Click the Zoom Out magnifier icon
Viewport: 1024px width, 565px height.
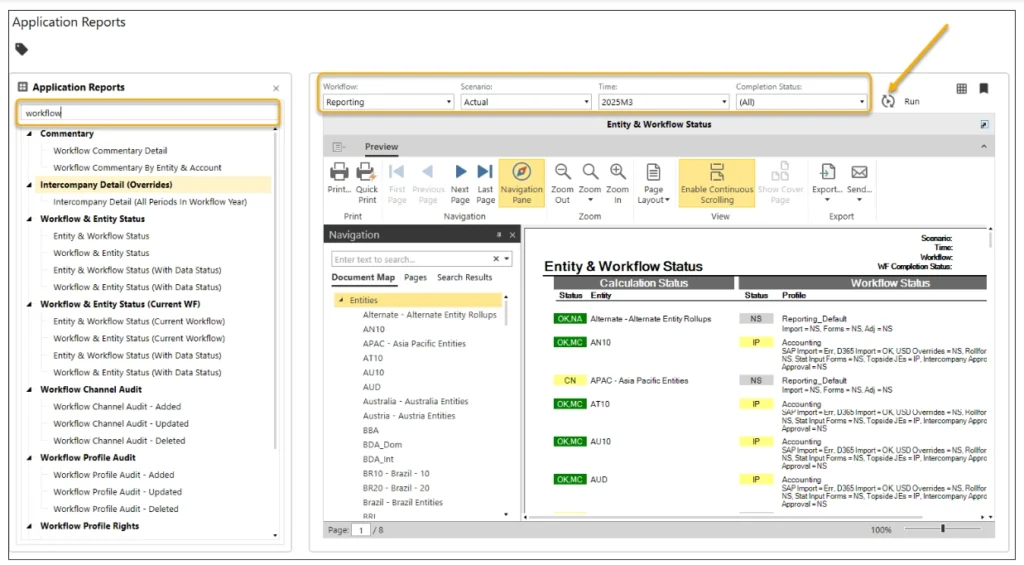(x=563, y=172)
